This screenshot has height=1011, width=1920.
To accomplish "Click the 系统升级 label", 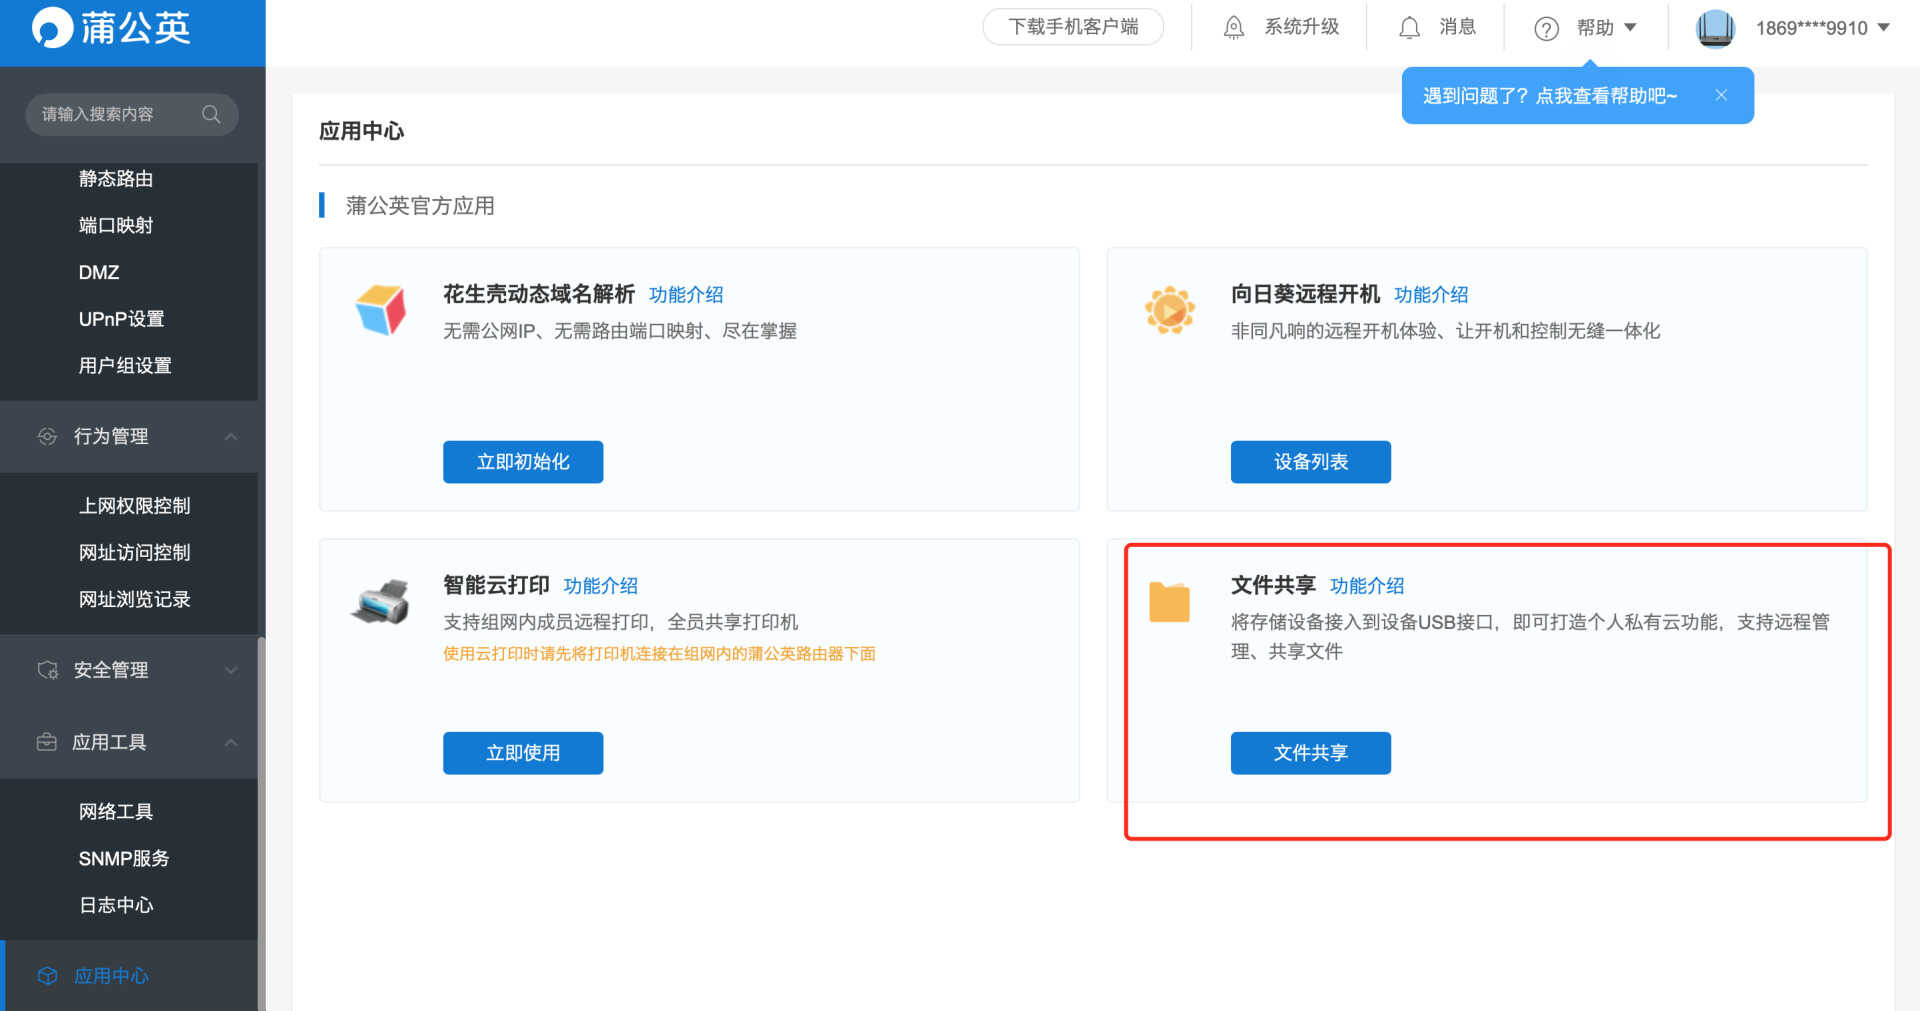I will (1302, 27).
